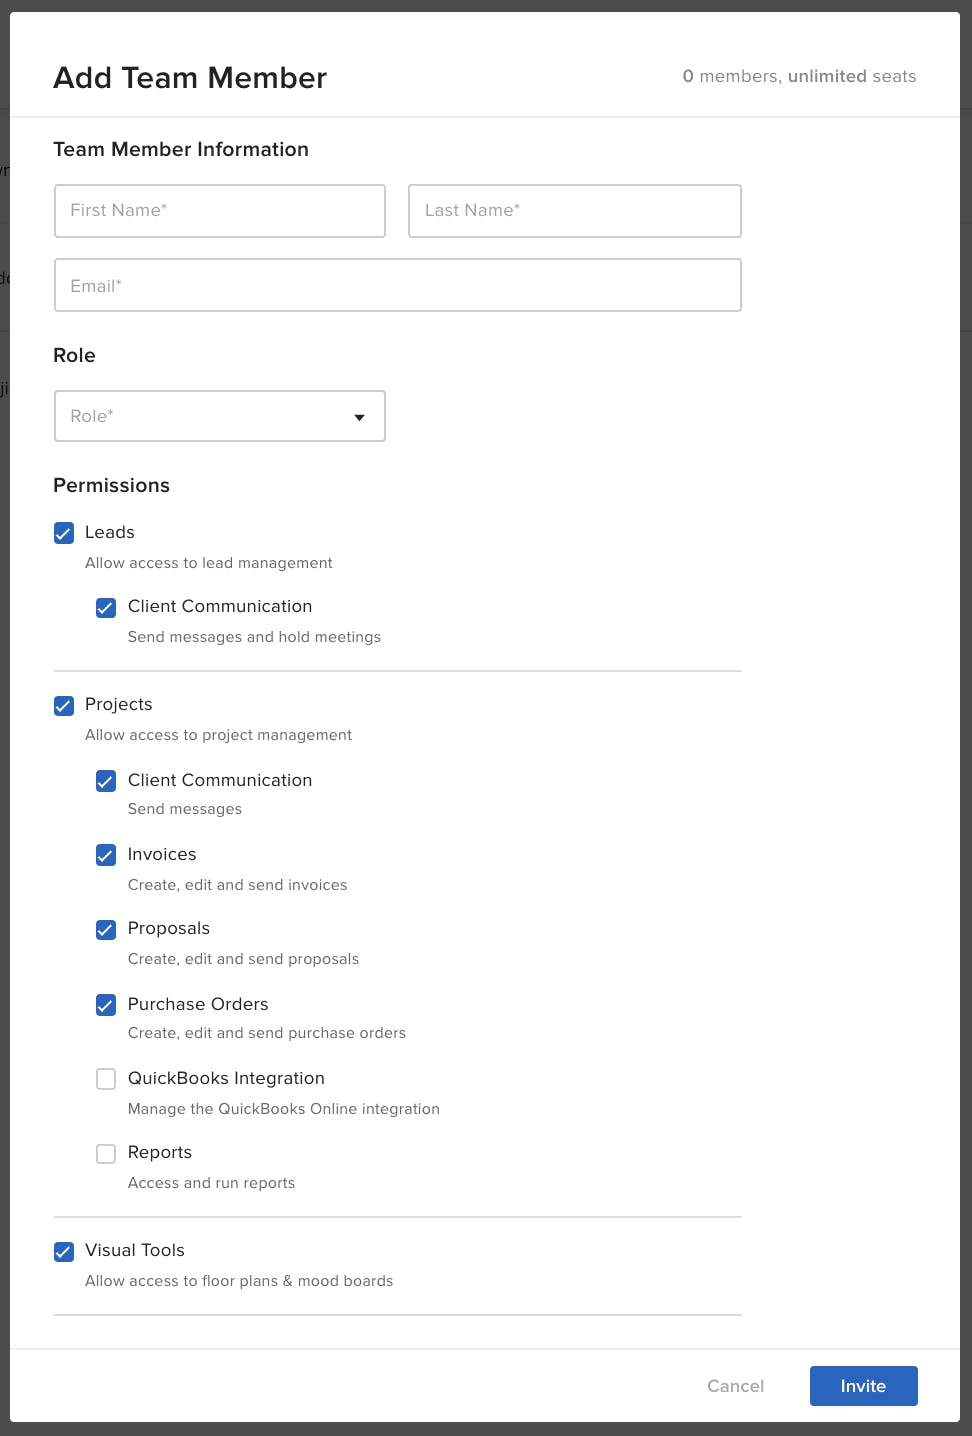Focus the Last Name input field
Screen dimensions: 972x1436
click(575, 211)
